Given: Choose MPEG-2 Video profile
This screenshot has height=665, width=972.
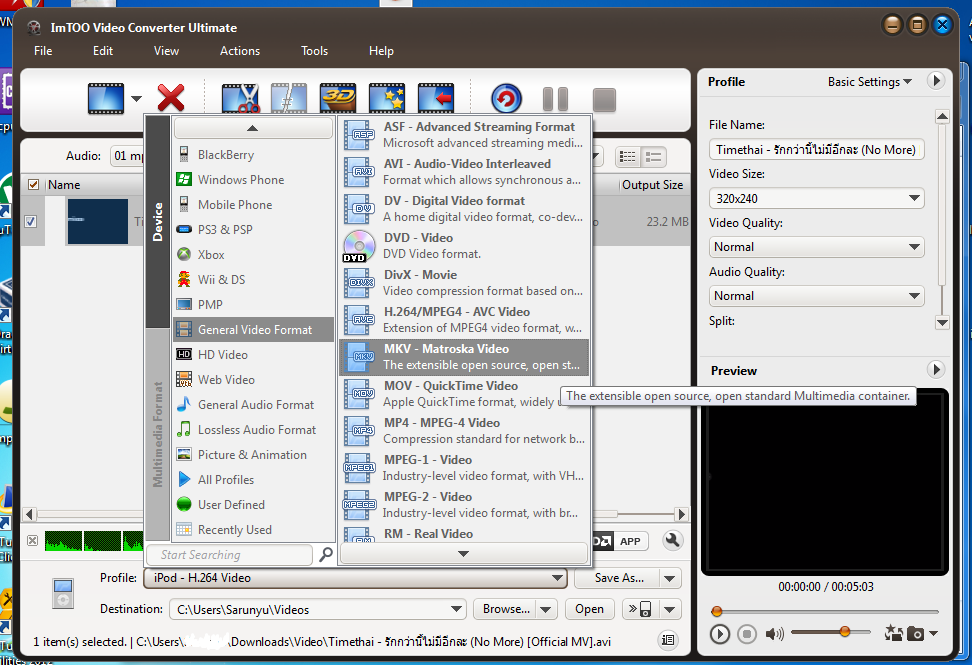Looking at the screenshot, I should (x=464, y=504).
